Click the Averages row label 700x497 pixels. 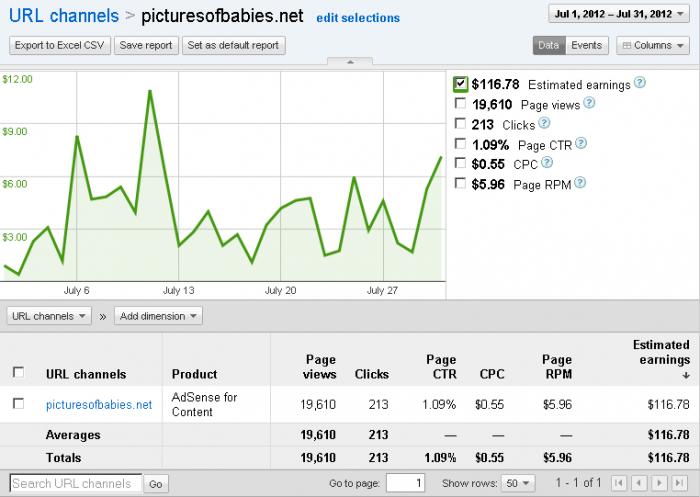point(73,435)
